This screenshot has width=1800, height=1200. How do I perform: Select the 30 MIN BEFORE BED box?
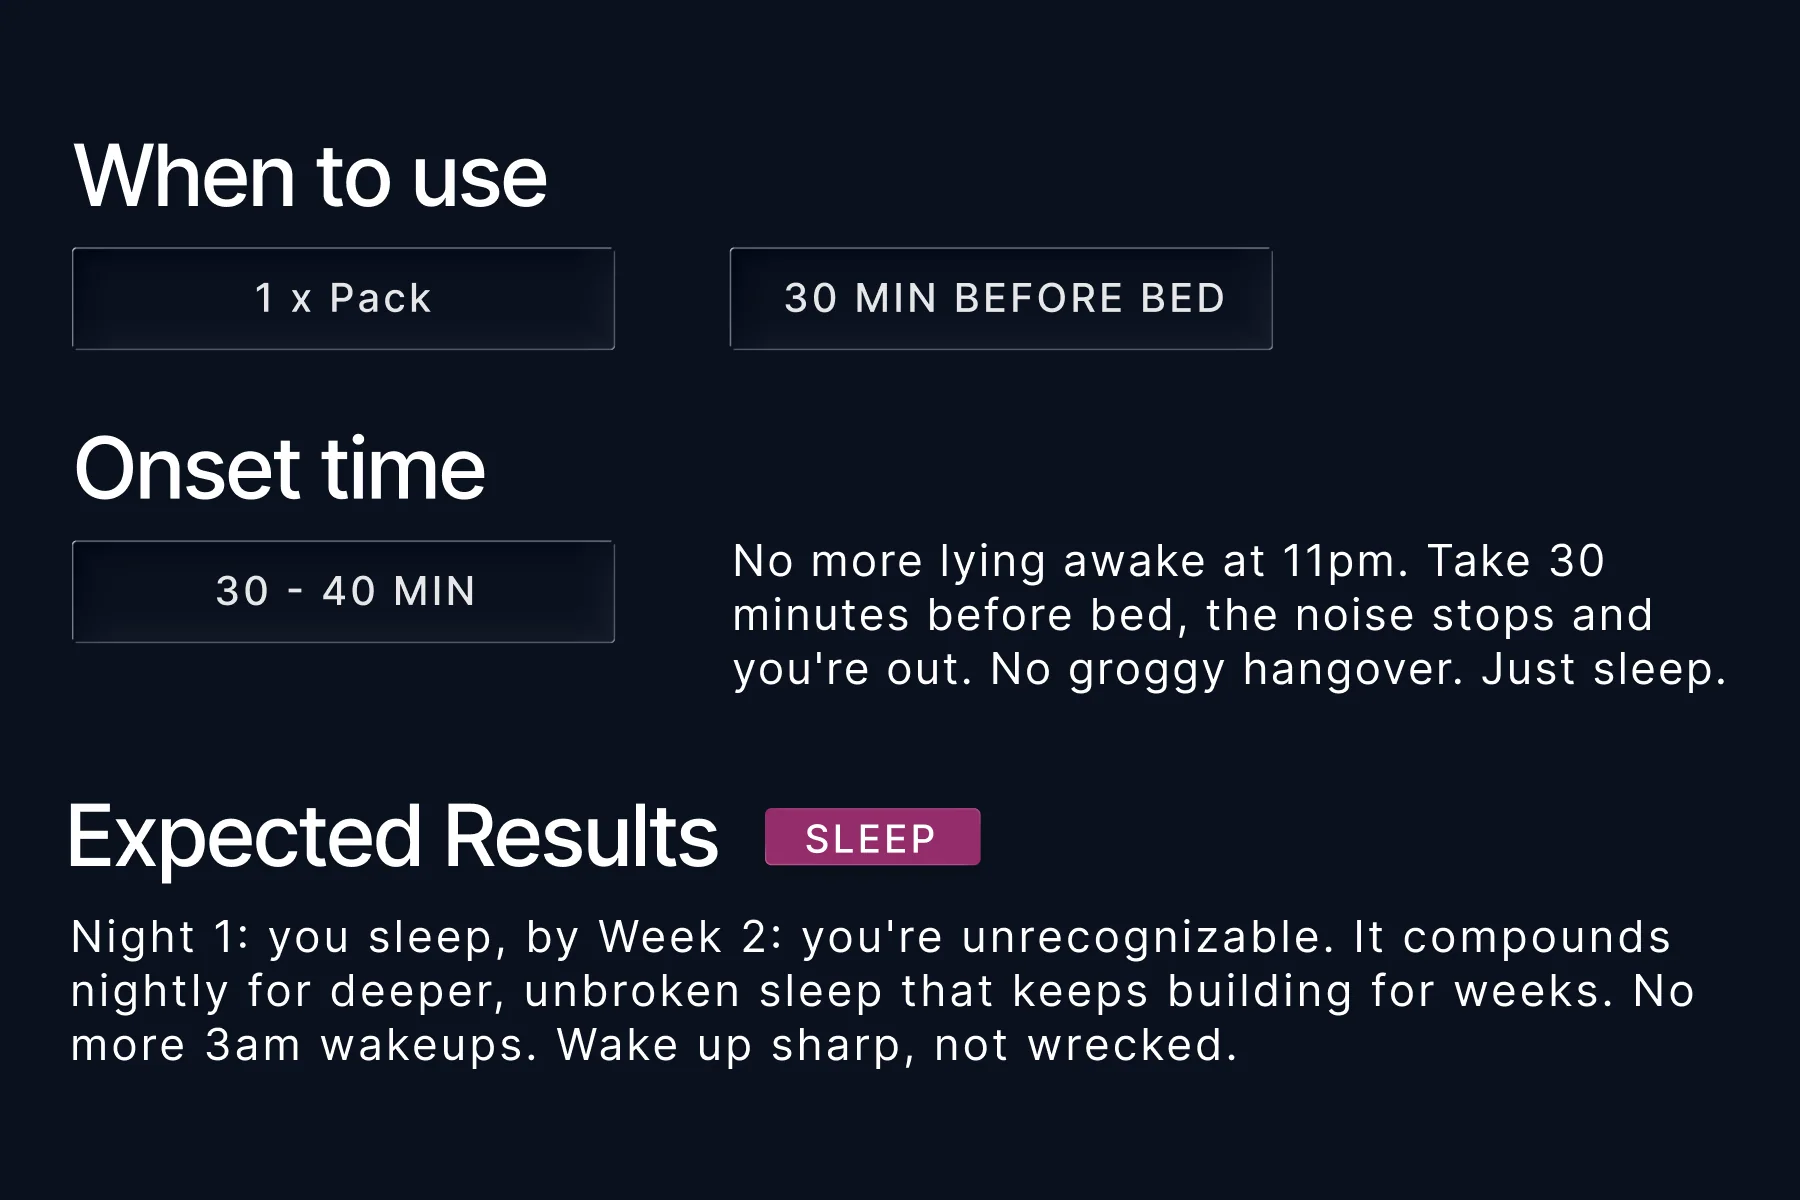pos(1001,298)
